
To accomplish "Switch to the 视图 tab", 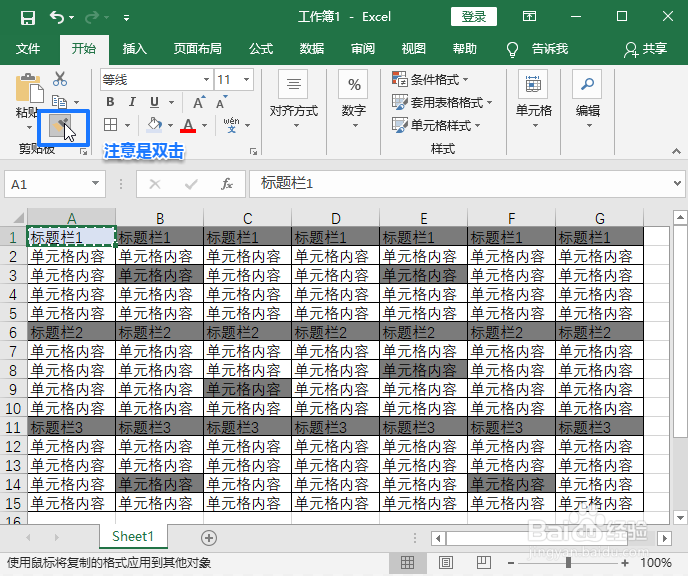I will 414,48.
